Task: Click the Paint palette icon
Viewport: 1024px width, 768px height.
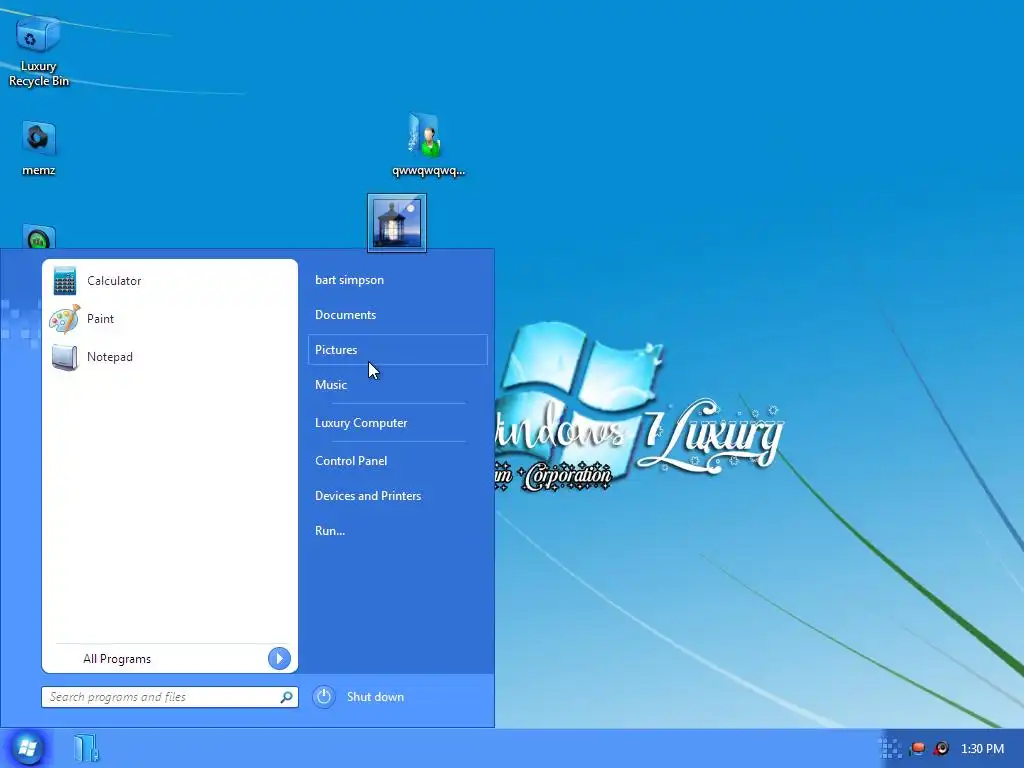Action: [65, 319]
